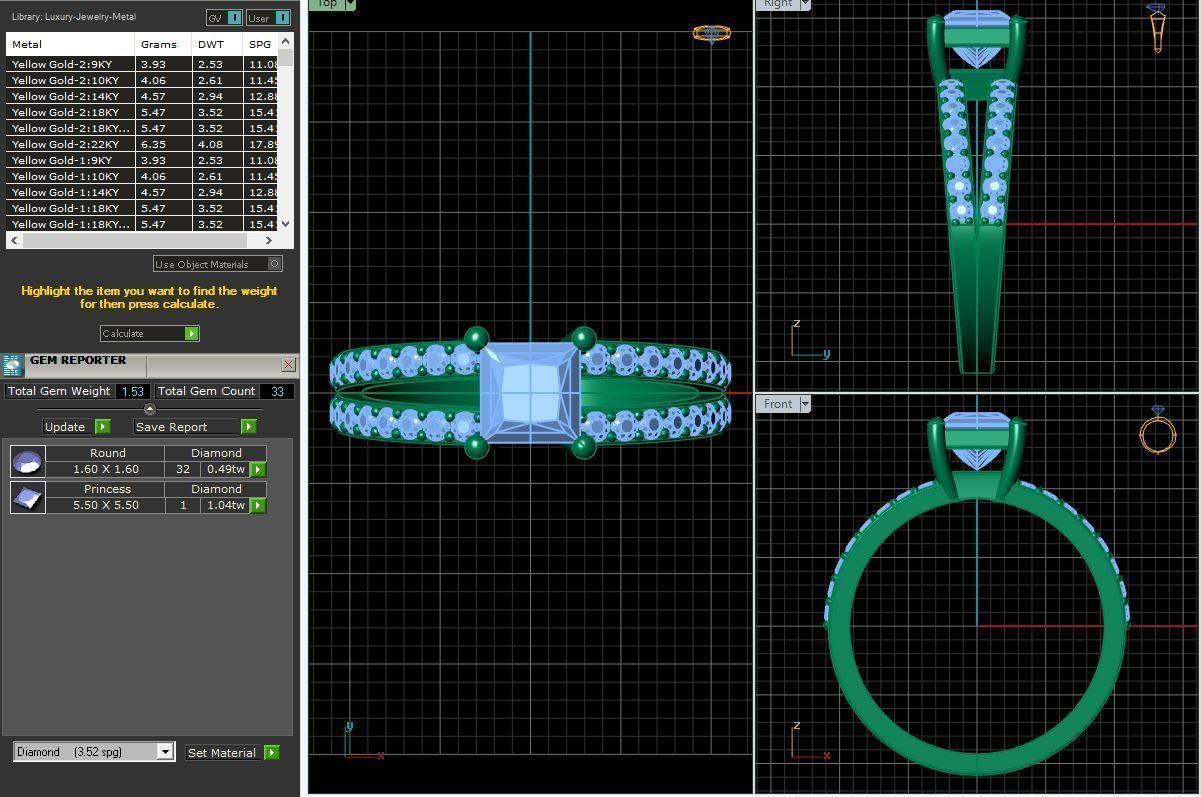The height and width of the screenshot is (797, 1201).
Task: Select the Yellow Gold-2:18KY row
Action: (144, 112)
